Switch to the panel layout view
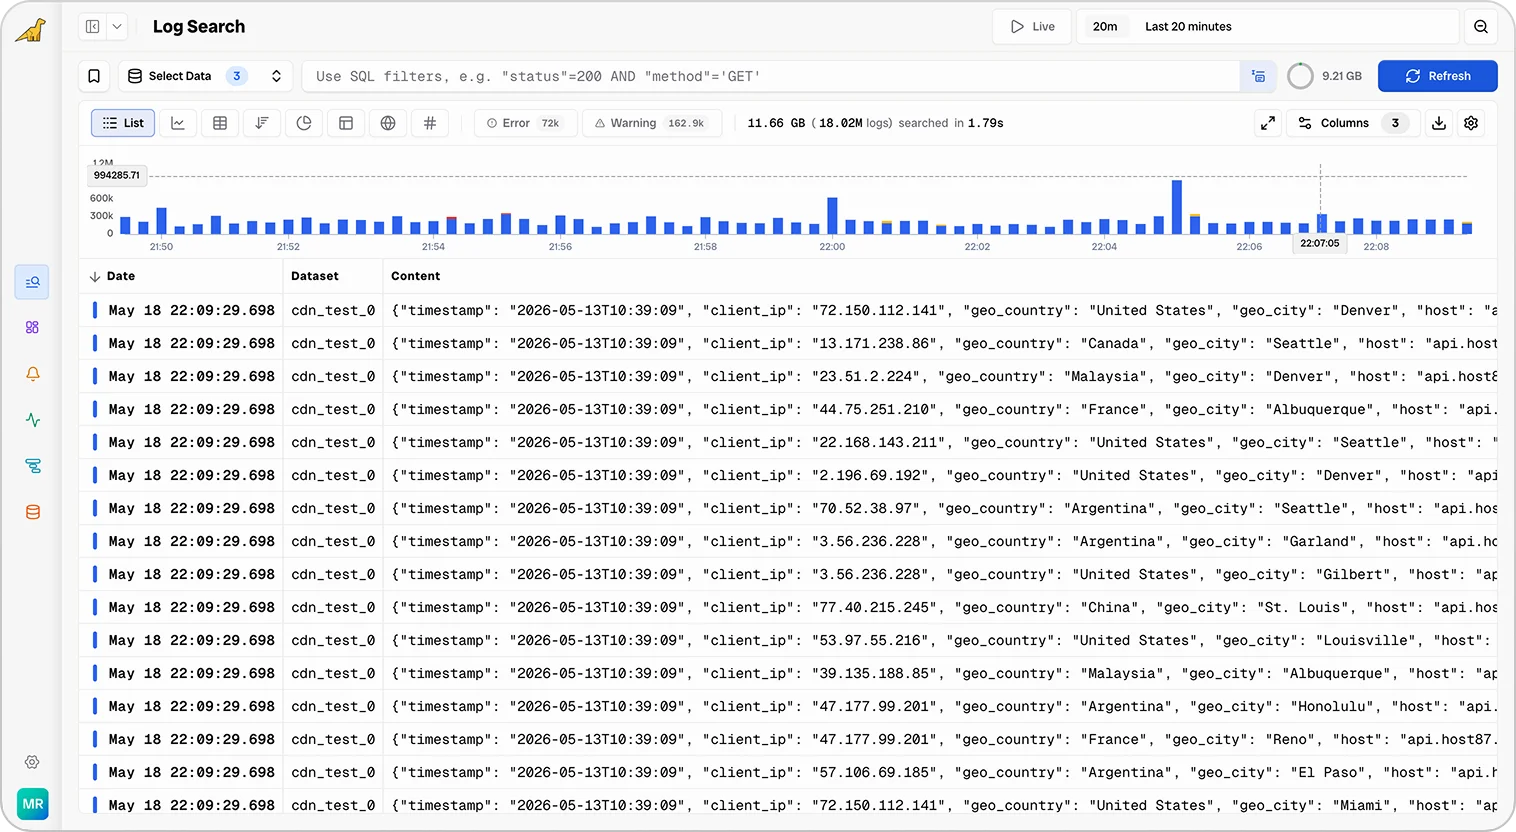The height and width of the screenshot is (832, 1516). tap(346, 123)
